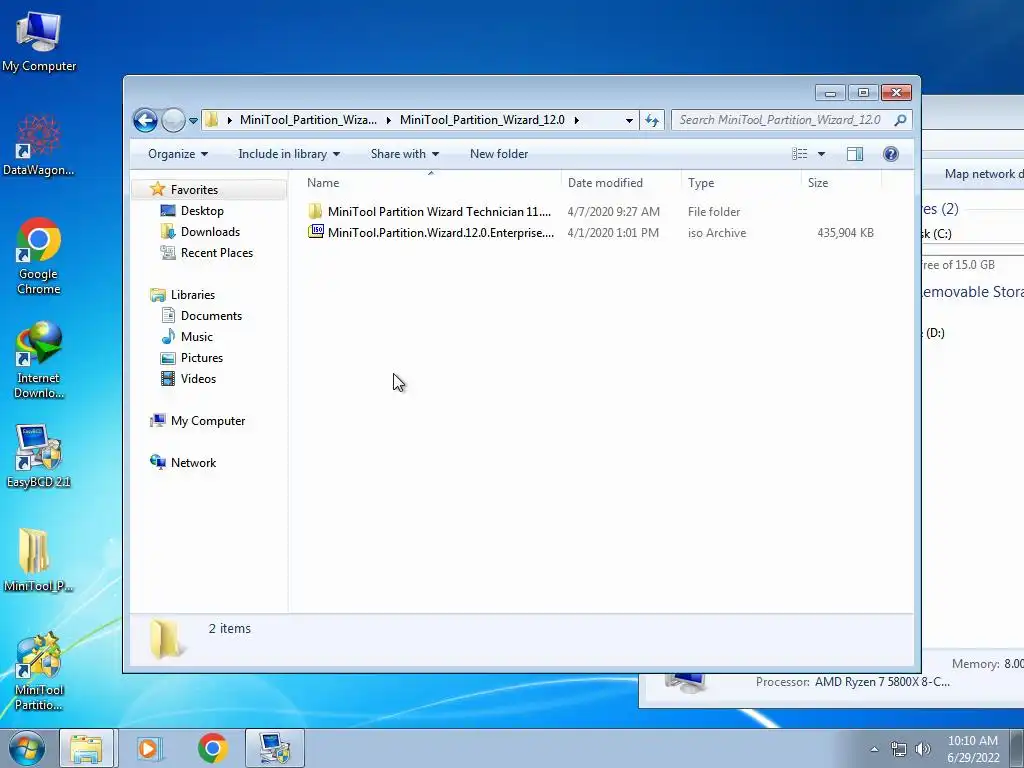
Task: Select Libraries in the navigation pane
Action: point(193,295)
